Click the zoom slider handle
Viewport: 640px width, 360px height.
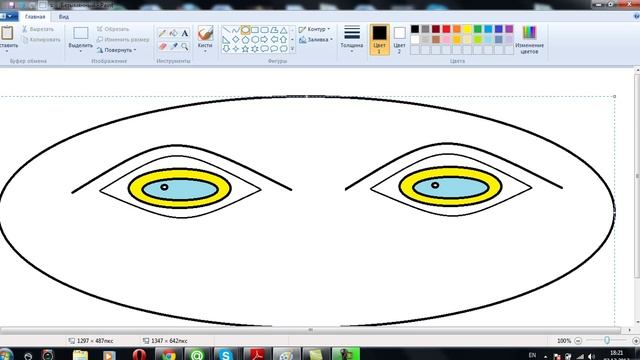pos(607,340)
